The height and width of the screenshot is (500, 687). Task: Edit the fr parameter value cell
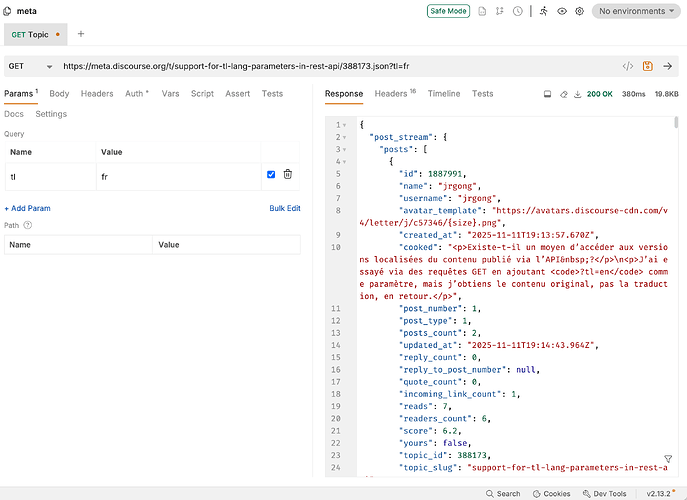(179, 177)
